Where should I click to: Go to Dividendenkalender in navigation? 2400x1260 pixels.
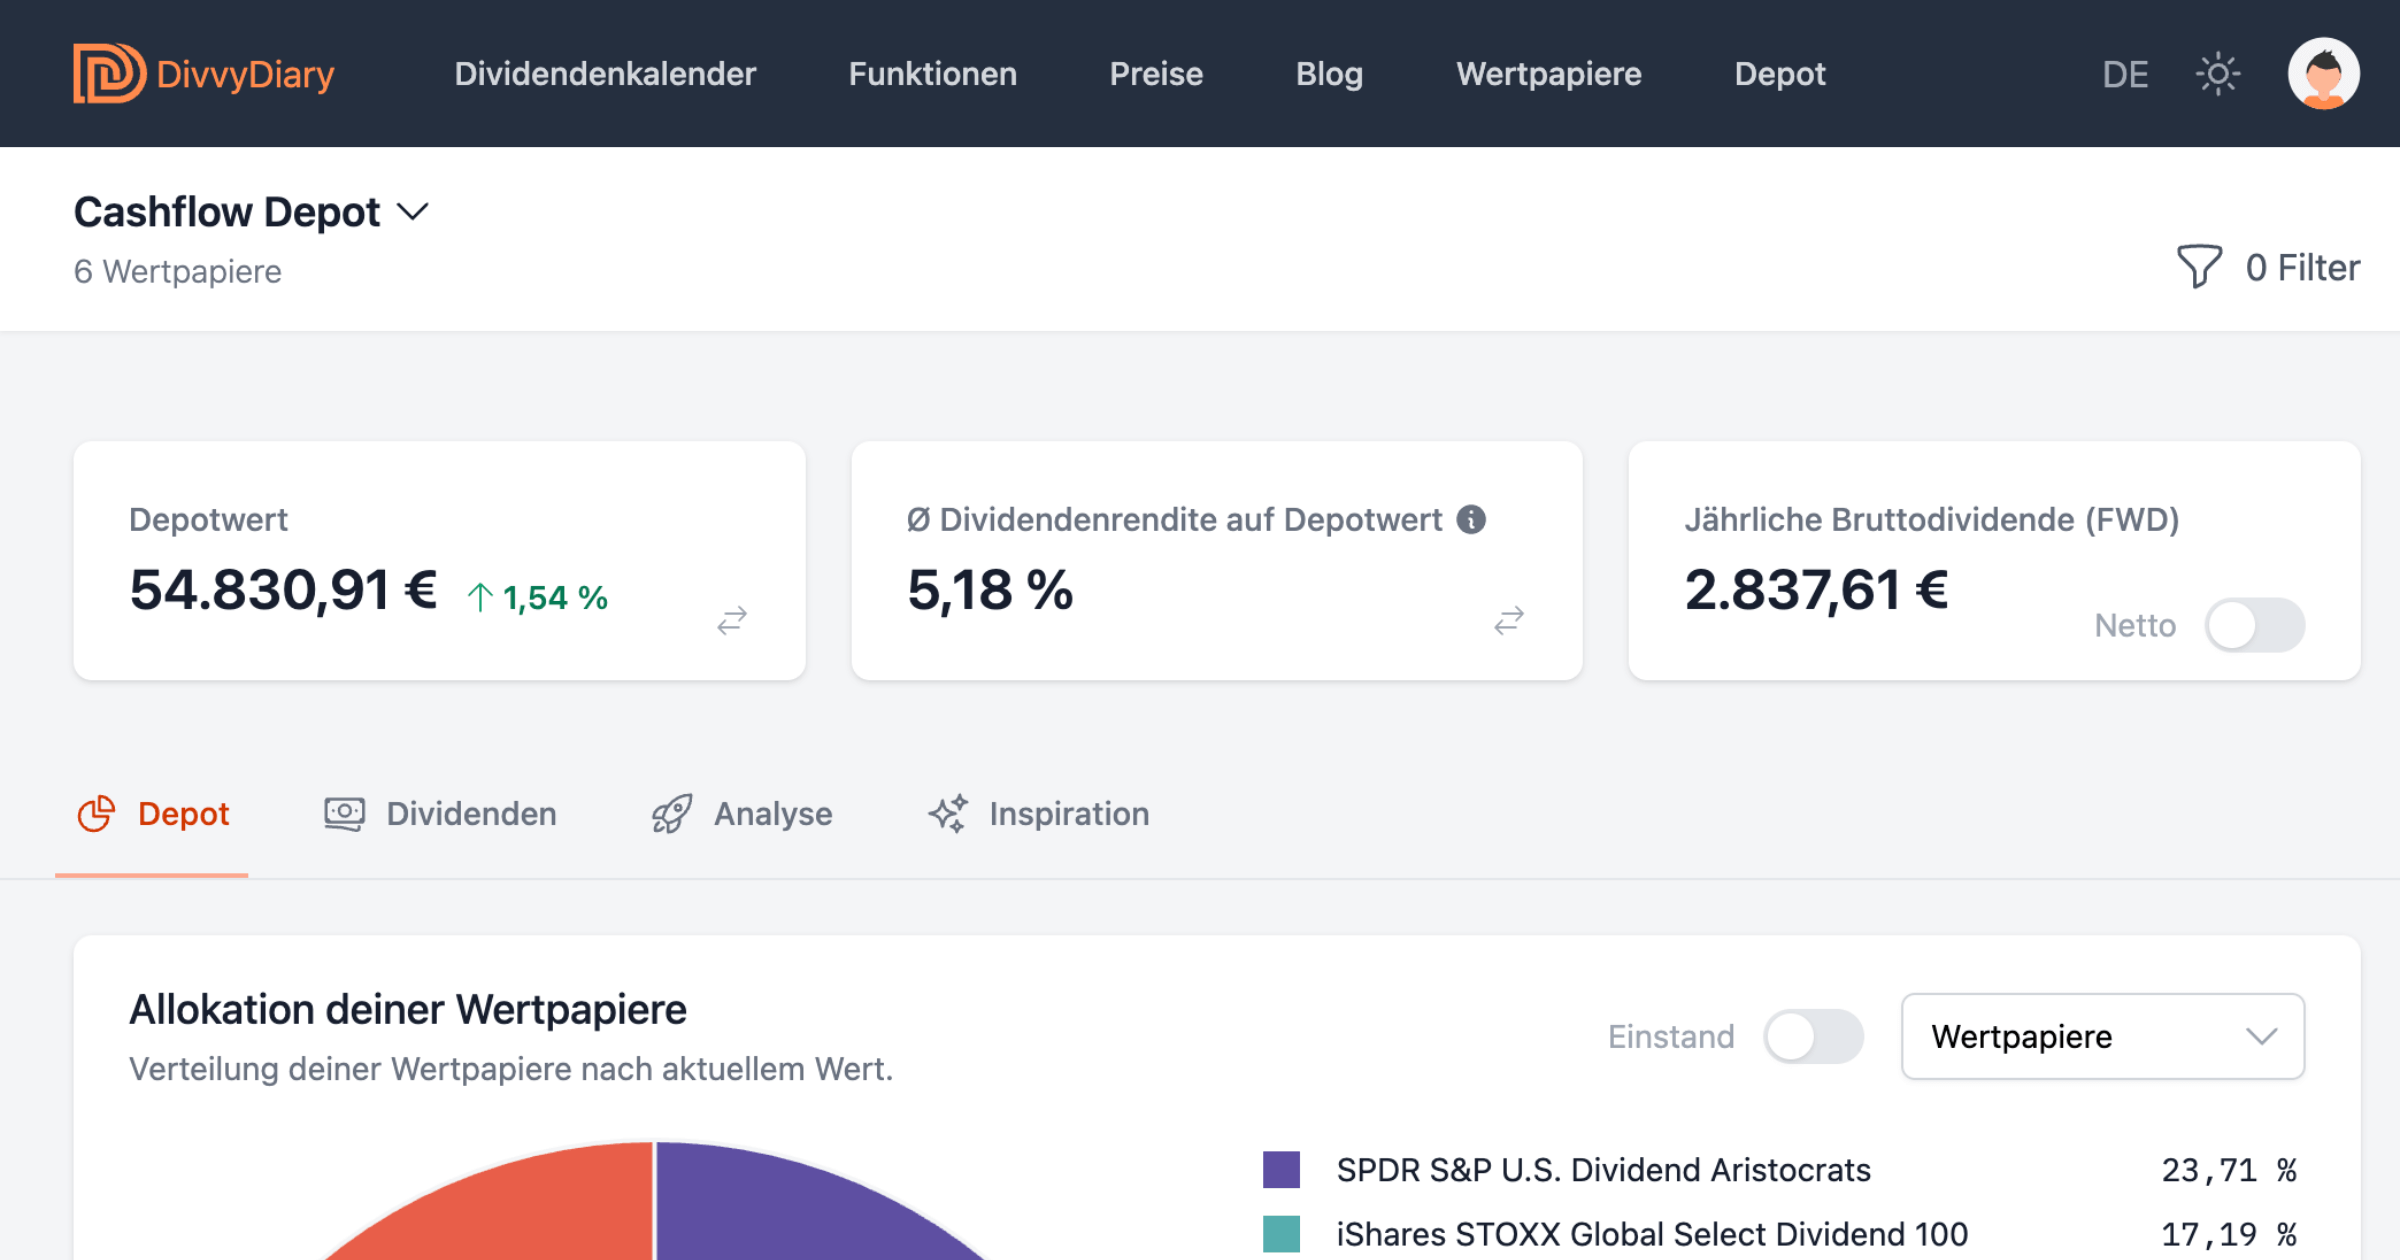605,74
